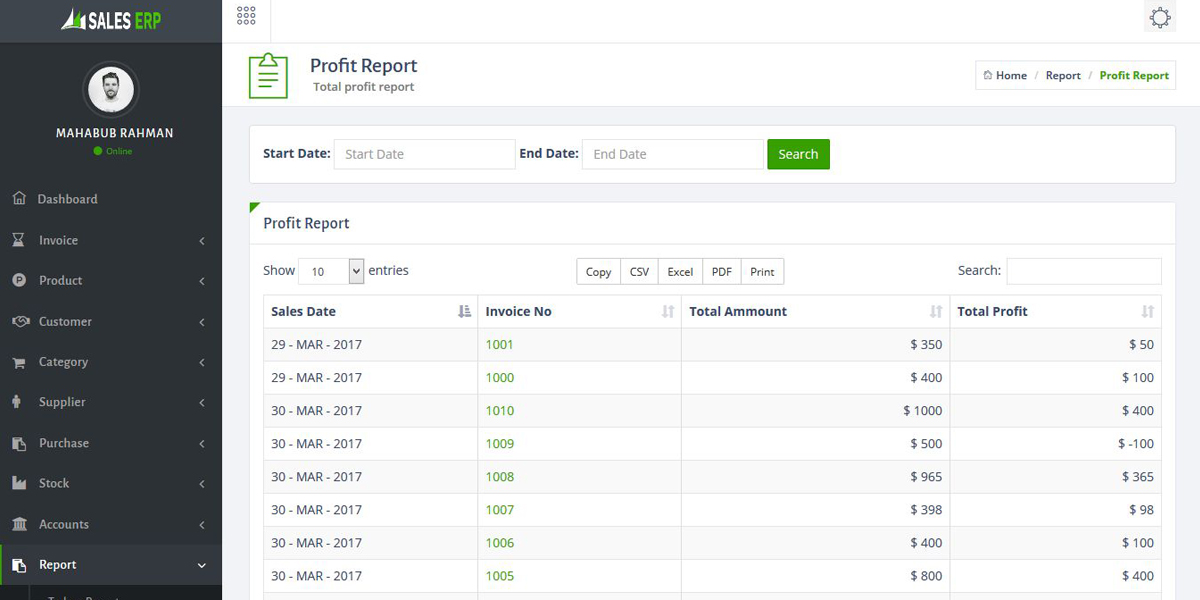This screenshot has height=600, width=1200.
Task: Select Invoice in the sidebar menu
Action: 58,240
